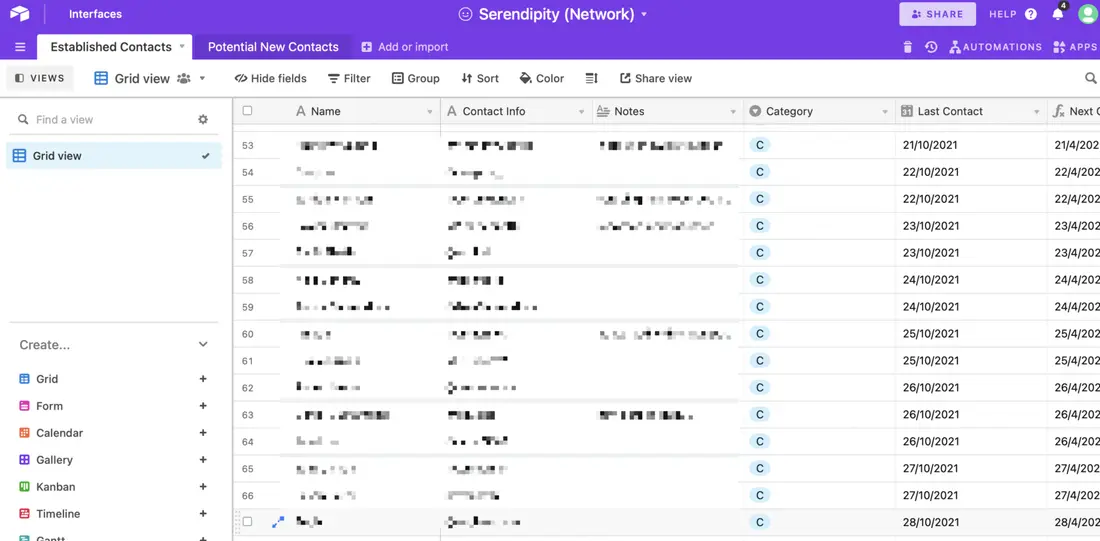Switch to Potential New Contacts tab
Viewport: 1100px width, 541px height.
point(273,47)
